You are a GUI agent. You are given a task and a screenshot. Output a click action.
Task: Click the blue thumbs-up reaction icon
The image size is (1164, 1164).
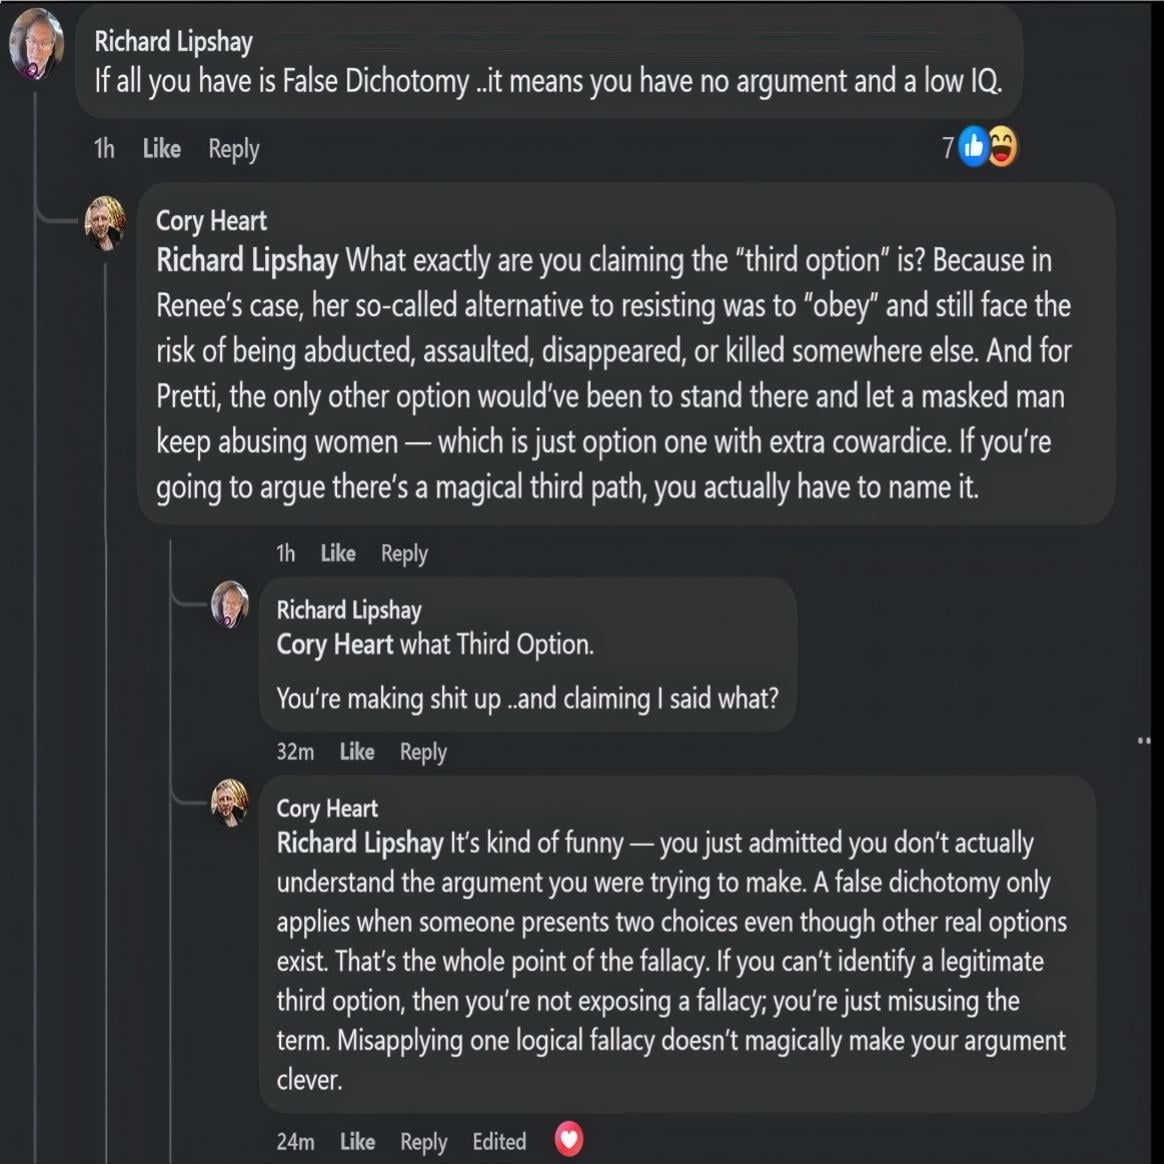[x=973, y=148]
